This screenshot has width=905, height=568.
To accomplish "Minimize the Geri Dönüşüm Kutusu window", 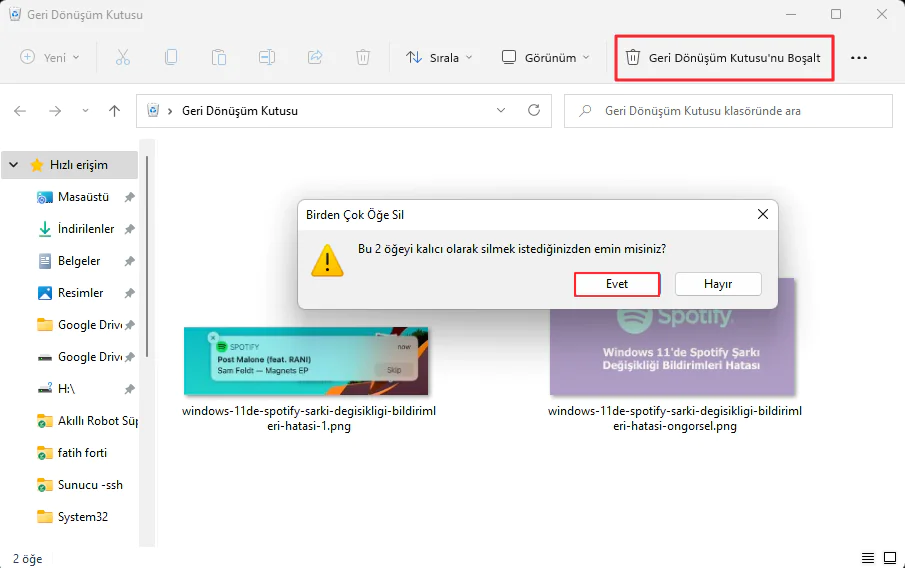I will coord(791,14).
